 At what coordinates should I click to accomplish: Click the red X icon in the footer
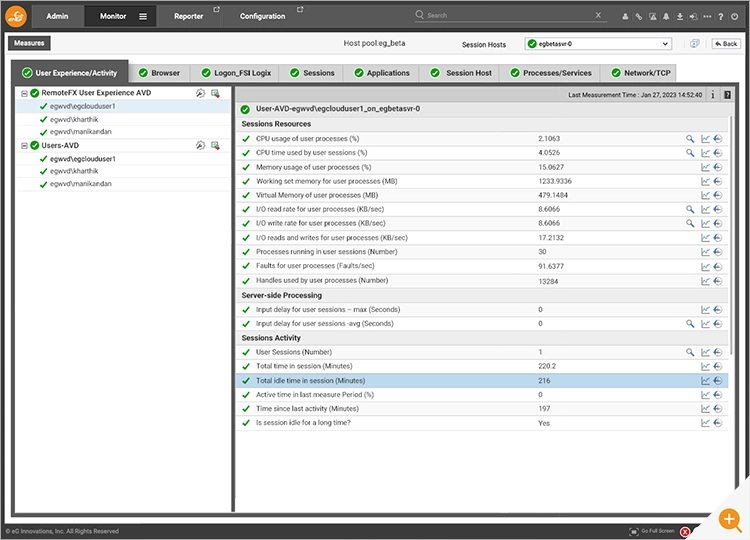tap(685, 531)
